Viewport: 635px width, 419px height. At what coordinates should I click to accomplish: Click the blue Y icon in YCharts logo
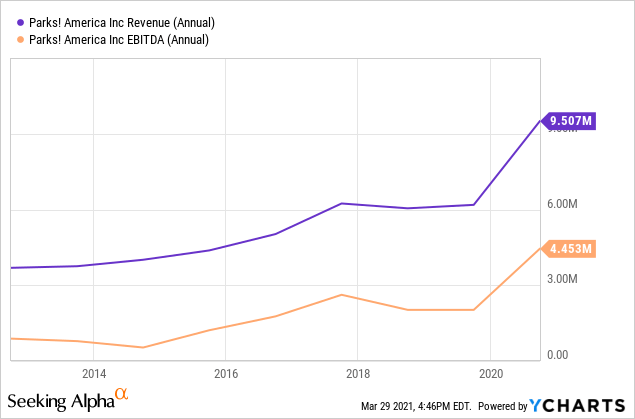(535, 405)
